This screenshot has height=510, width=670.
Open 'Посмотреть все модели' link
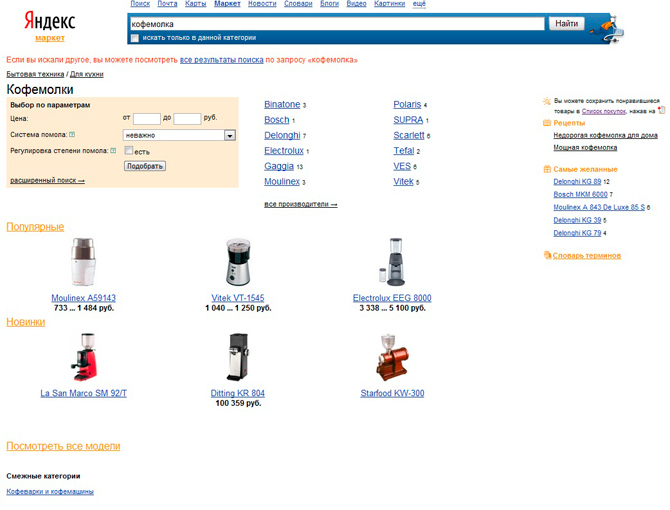(63, 446)
